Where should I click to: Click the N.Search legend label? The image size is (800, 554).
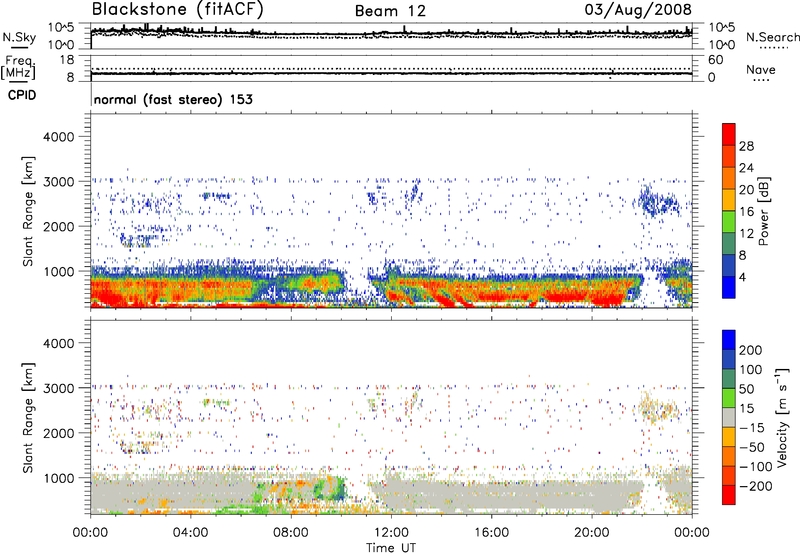[x=772, y=37]
